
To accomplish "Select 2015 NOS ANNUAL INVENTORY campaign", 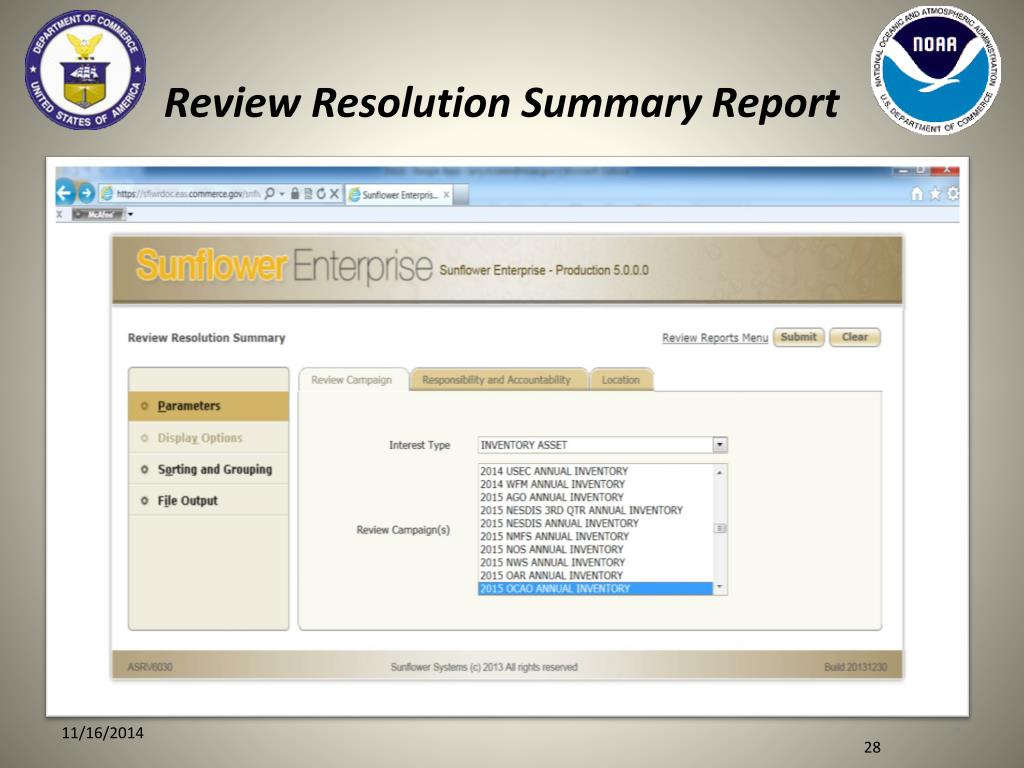I will tap(596, 549).
